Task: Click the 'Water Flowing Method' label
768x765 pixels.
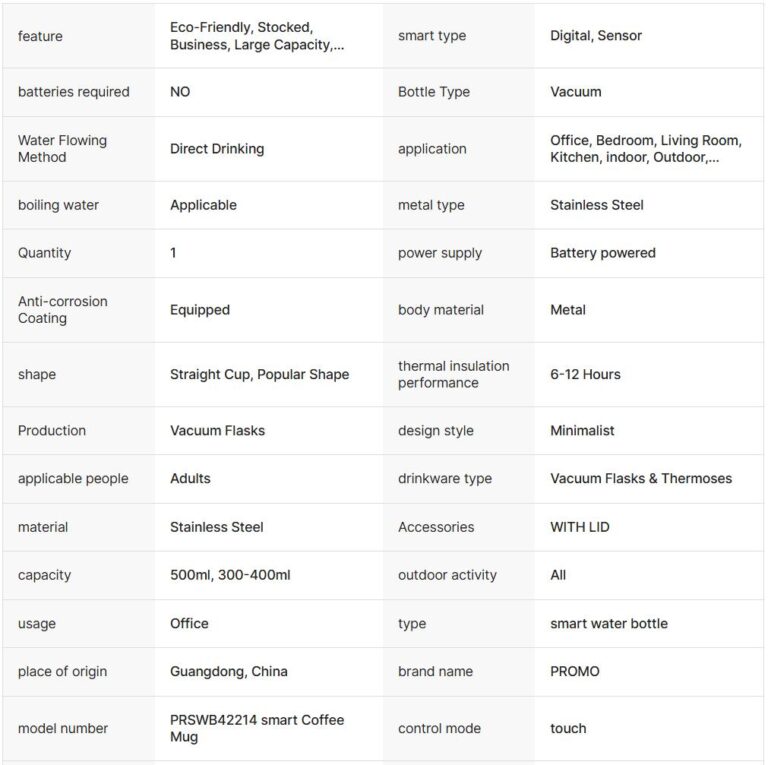Action: pos(62,149)
